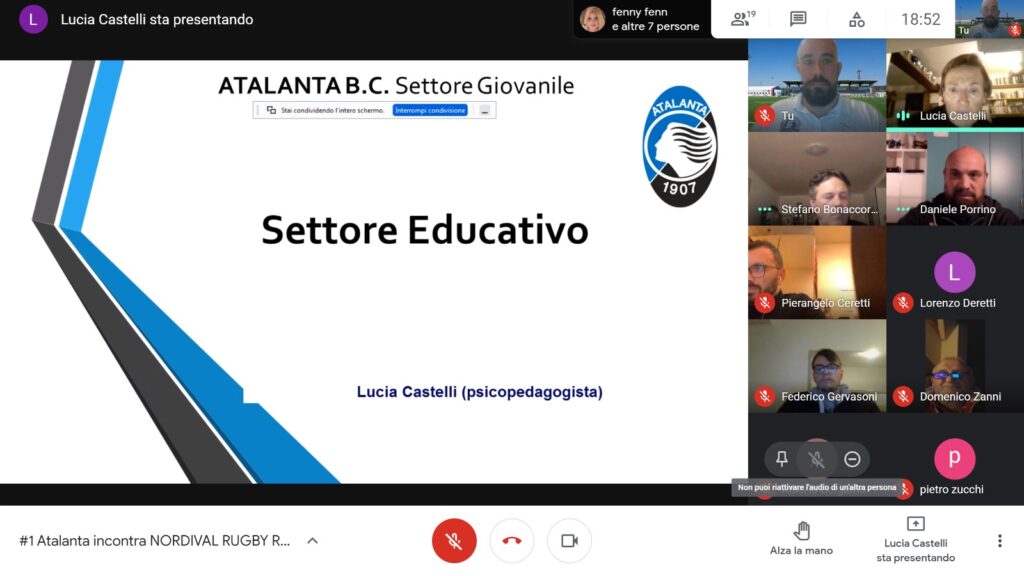Viewport: 1024px width, 576px height.
Task: Click the 'Lucia Castelli sta presentando' header text
Action: [157, 20]
